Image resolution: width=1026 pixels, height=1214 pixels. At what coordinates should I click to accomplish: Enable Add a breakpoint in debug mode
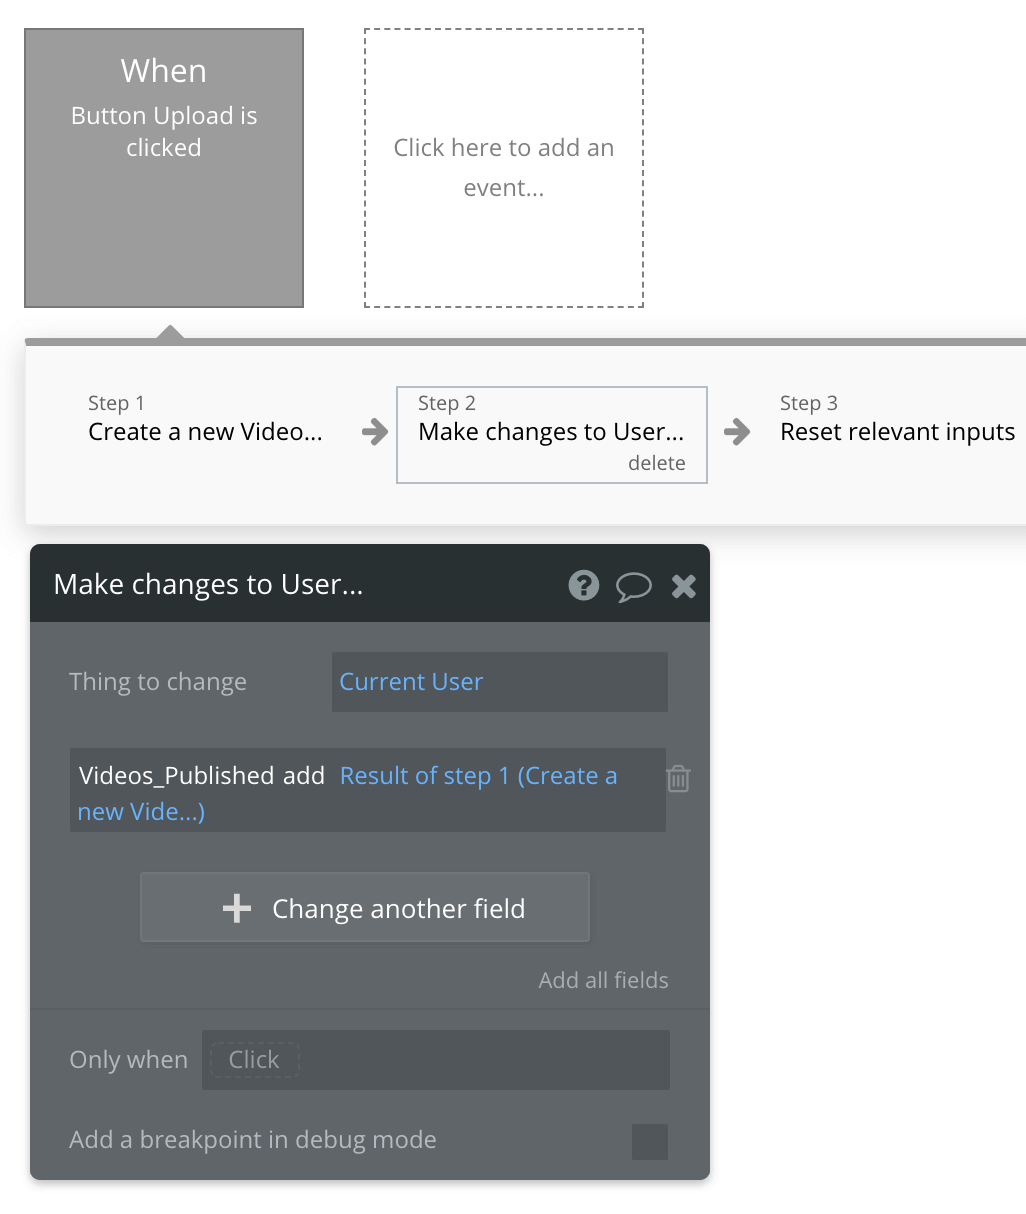(x=649, y=1141)
